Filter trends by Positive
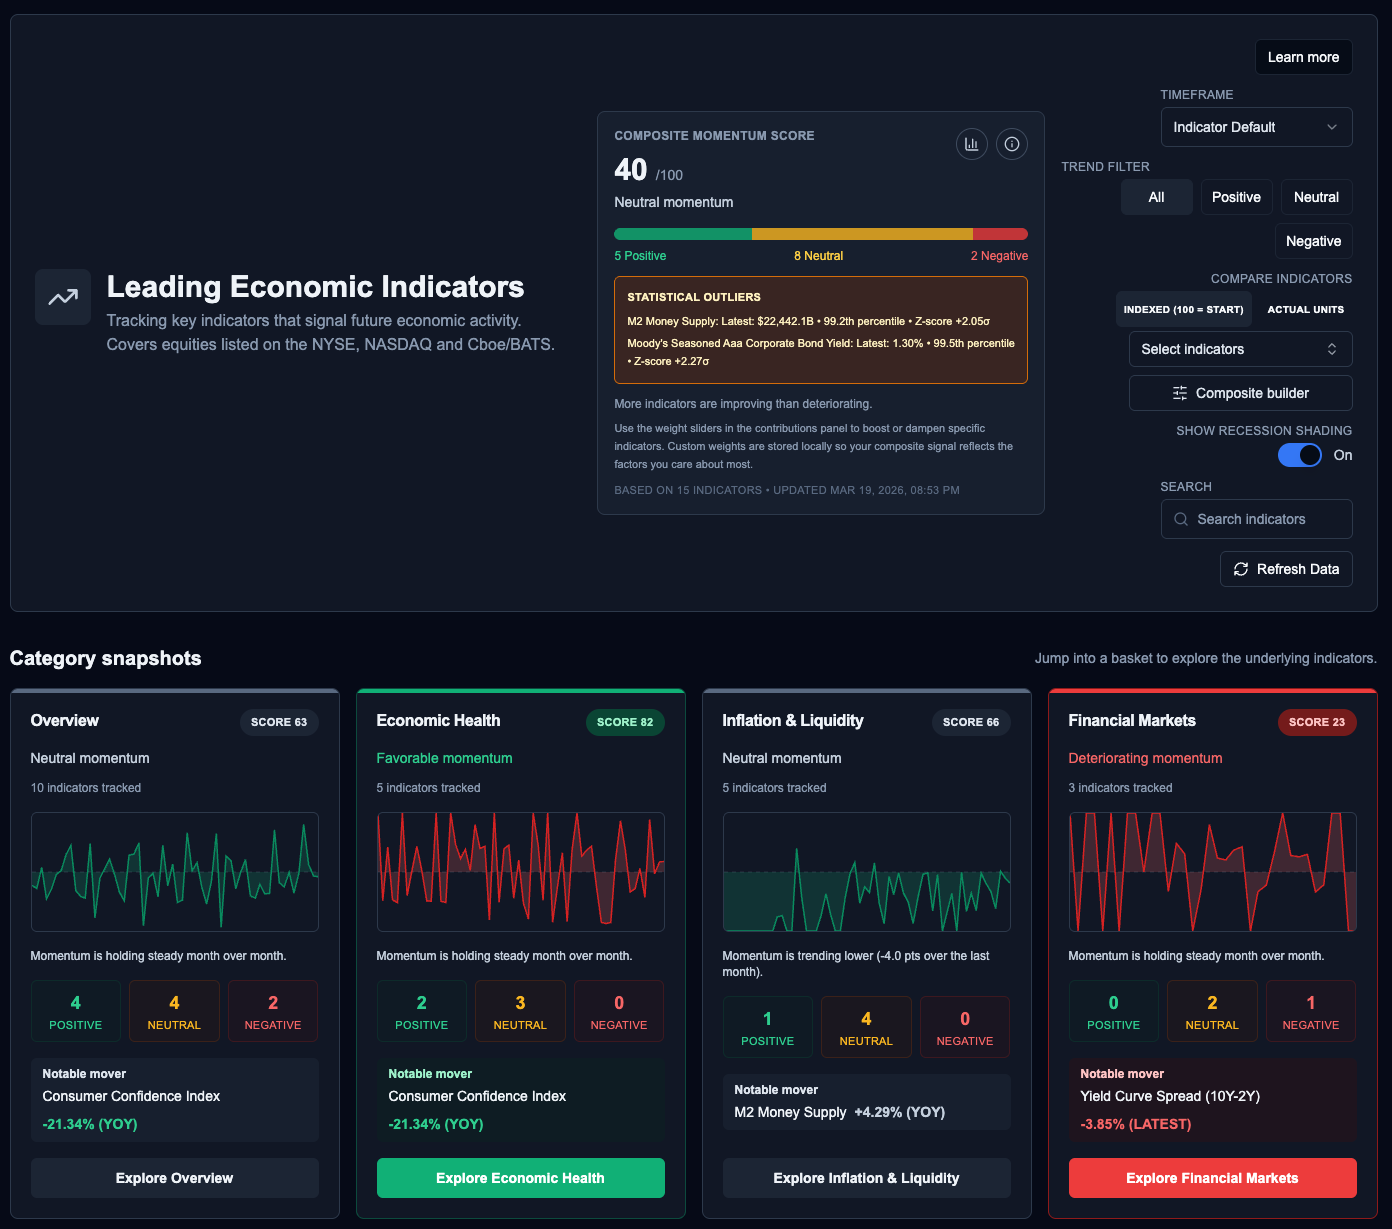This screenshot has width=1392, height=1229. coord(1236,197)
